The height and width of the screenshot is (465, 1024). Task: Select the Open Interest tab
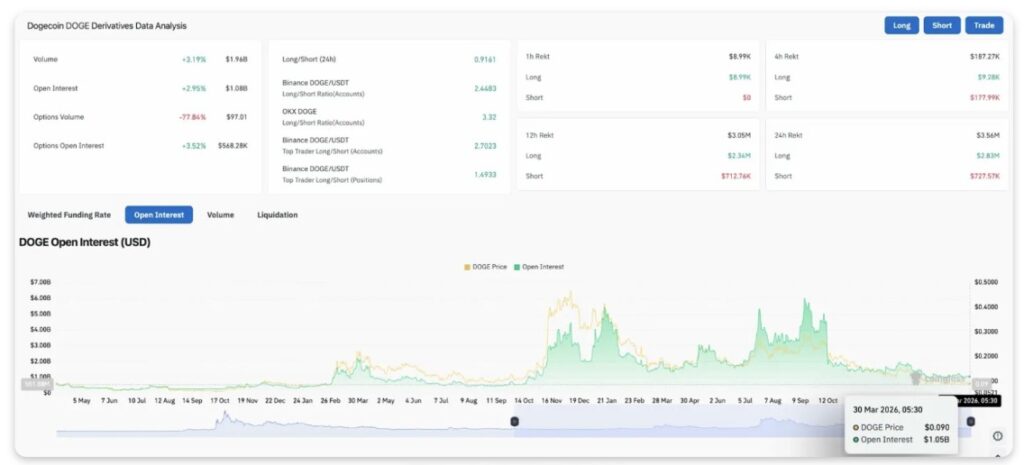click(x=158, y=215)
